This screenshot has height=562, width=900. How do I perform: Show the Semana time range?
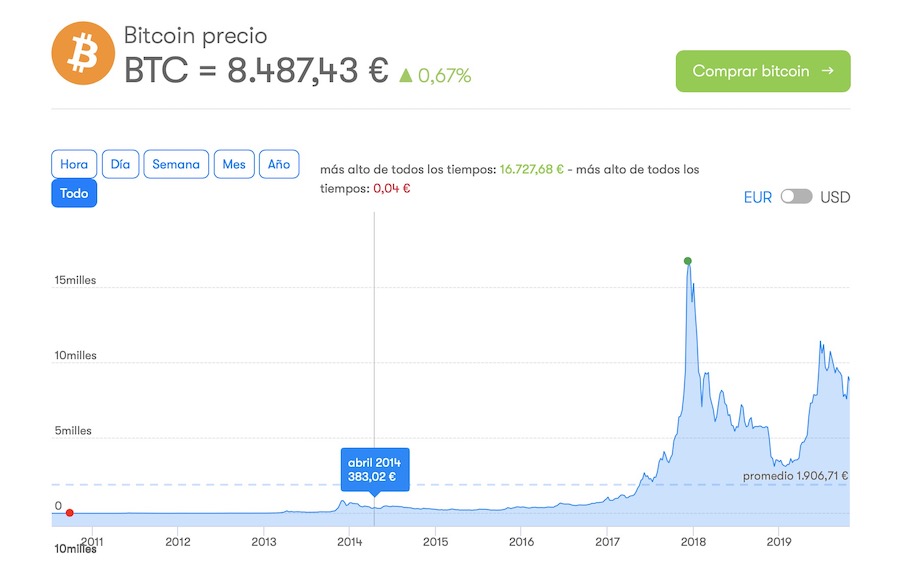click(x=176, y=164)
